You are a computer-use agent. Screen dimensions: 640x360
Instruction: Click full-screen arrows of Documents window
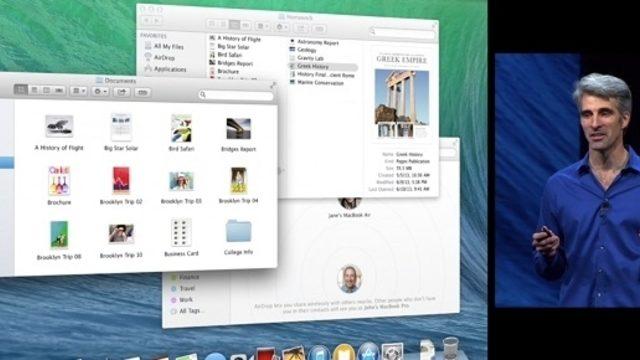tap(273, 85)
